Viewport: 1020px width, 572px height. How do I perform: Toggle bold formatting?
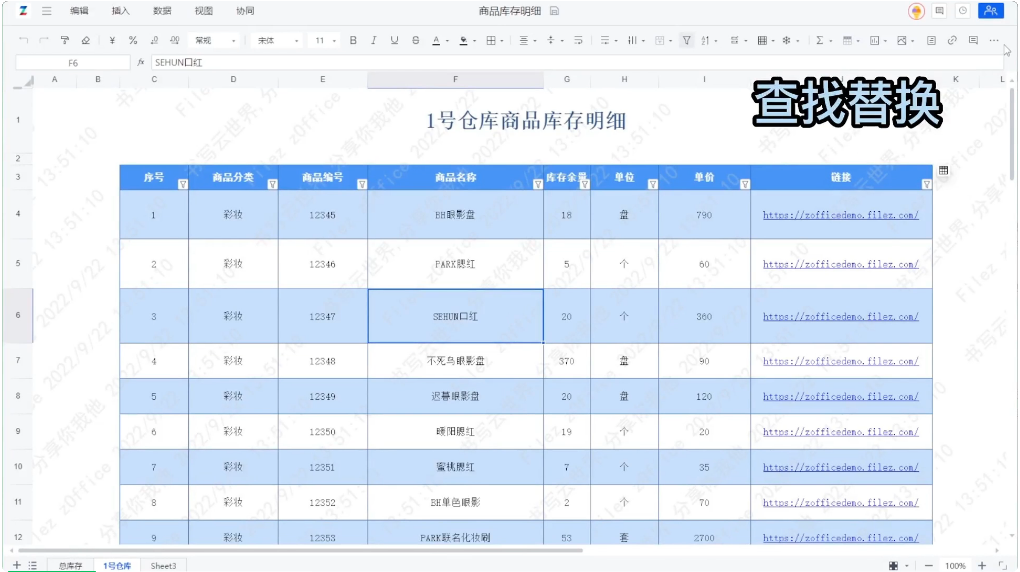353,40
